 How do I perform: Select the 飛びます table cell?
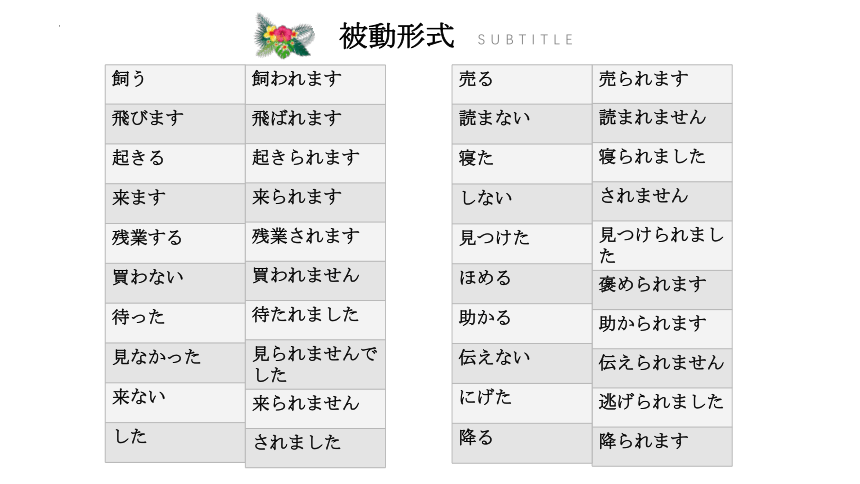pyautogui.click(x=175, y=124)
